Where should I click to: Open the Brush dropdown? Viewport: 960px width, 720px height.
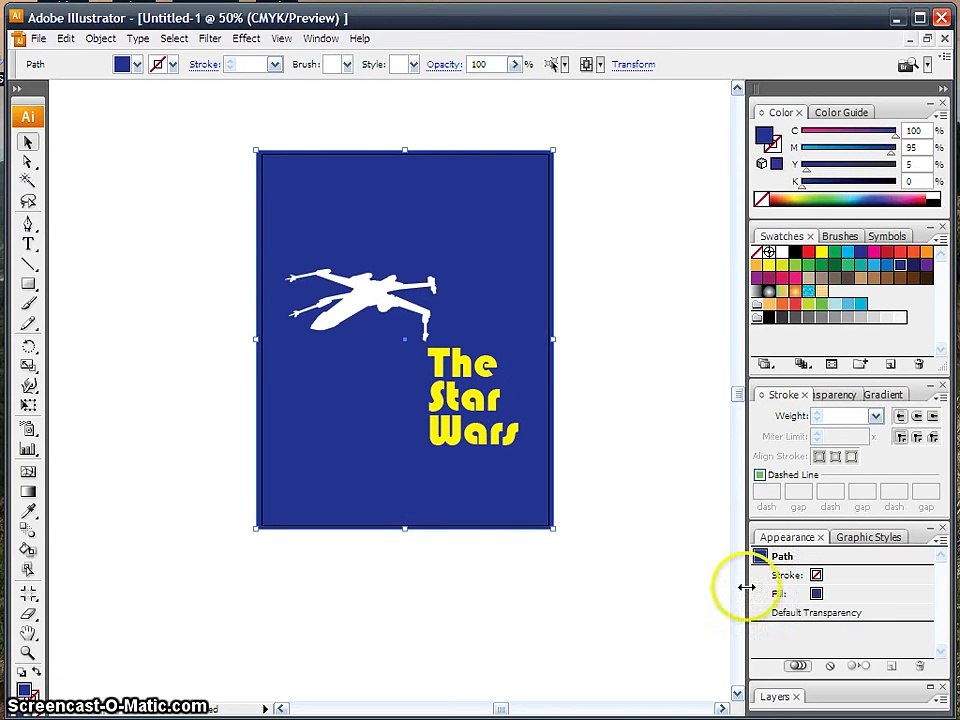click(347, 64)
